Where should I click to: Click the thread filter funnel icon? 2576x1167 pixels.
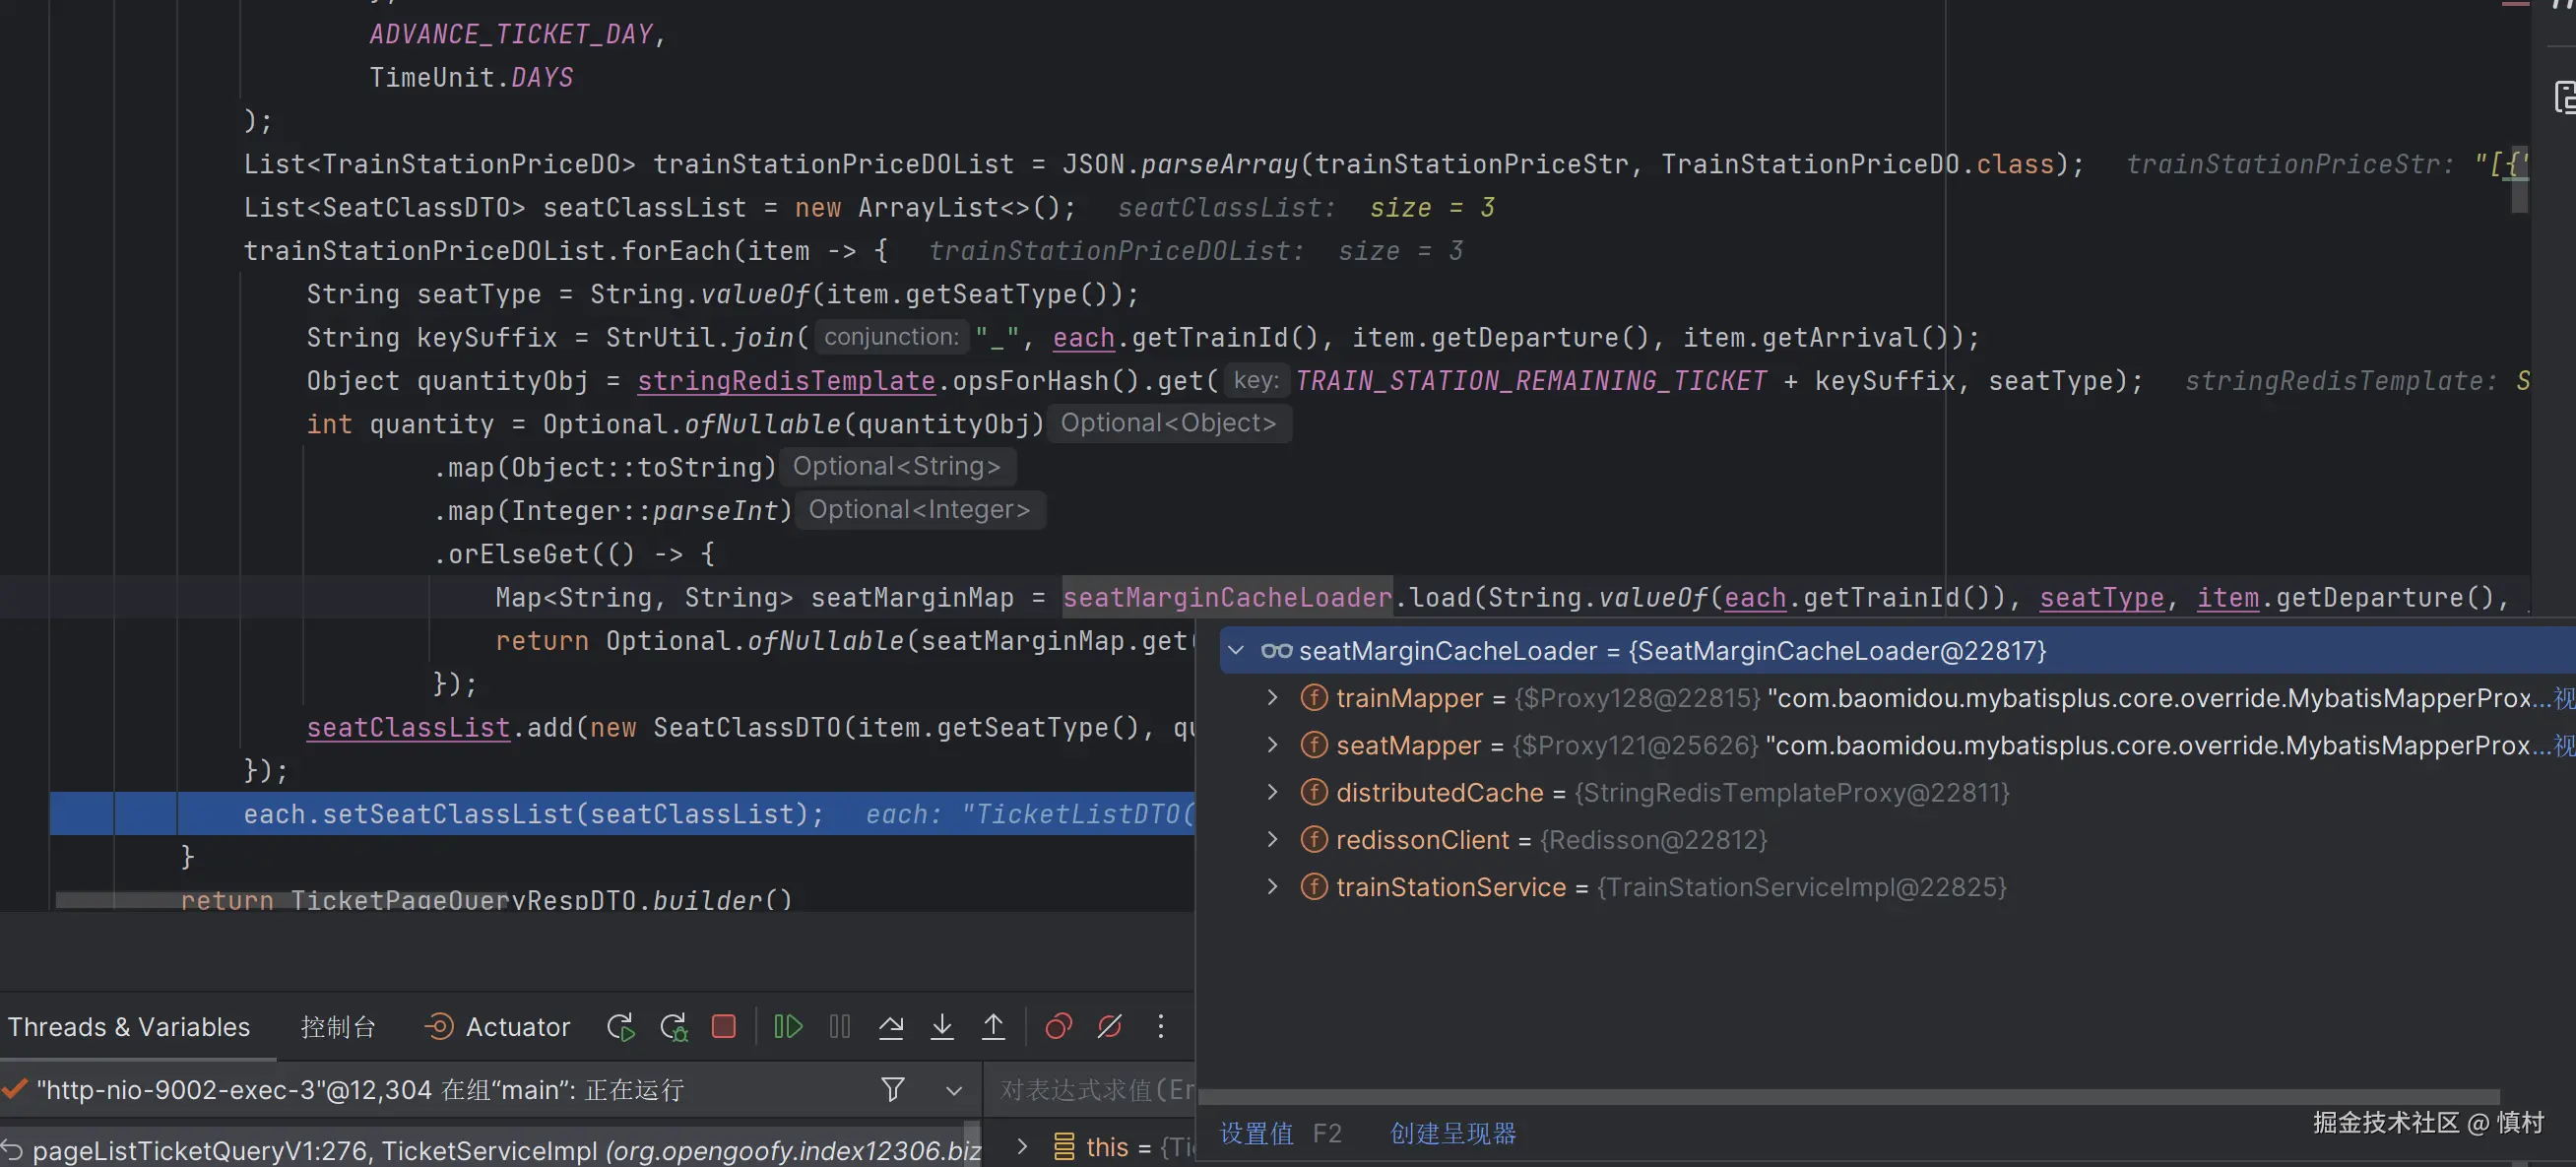tap(893, 1089)
